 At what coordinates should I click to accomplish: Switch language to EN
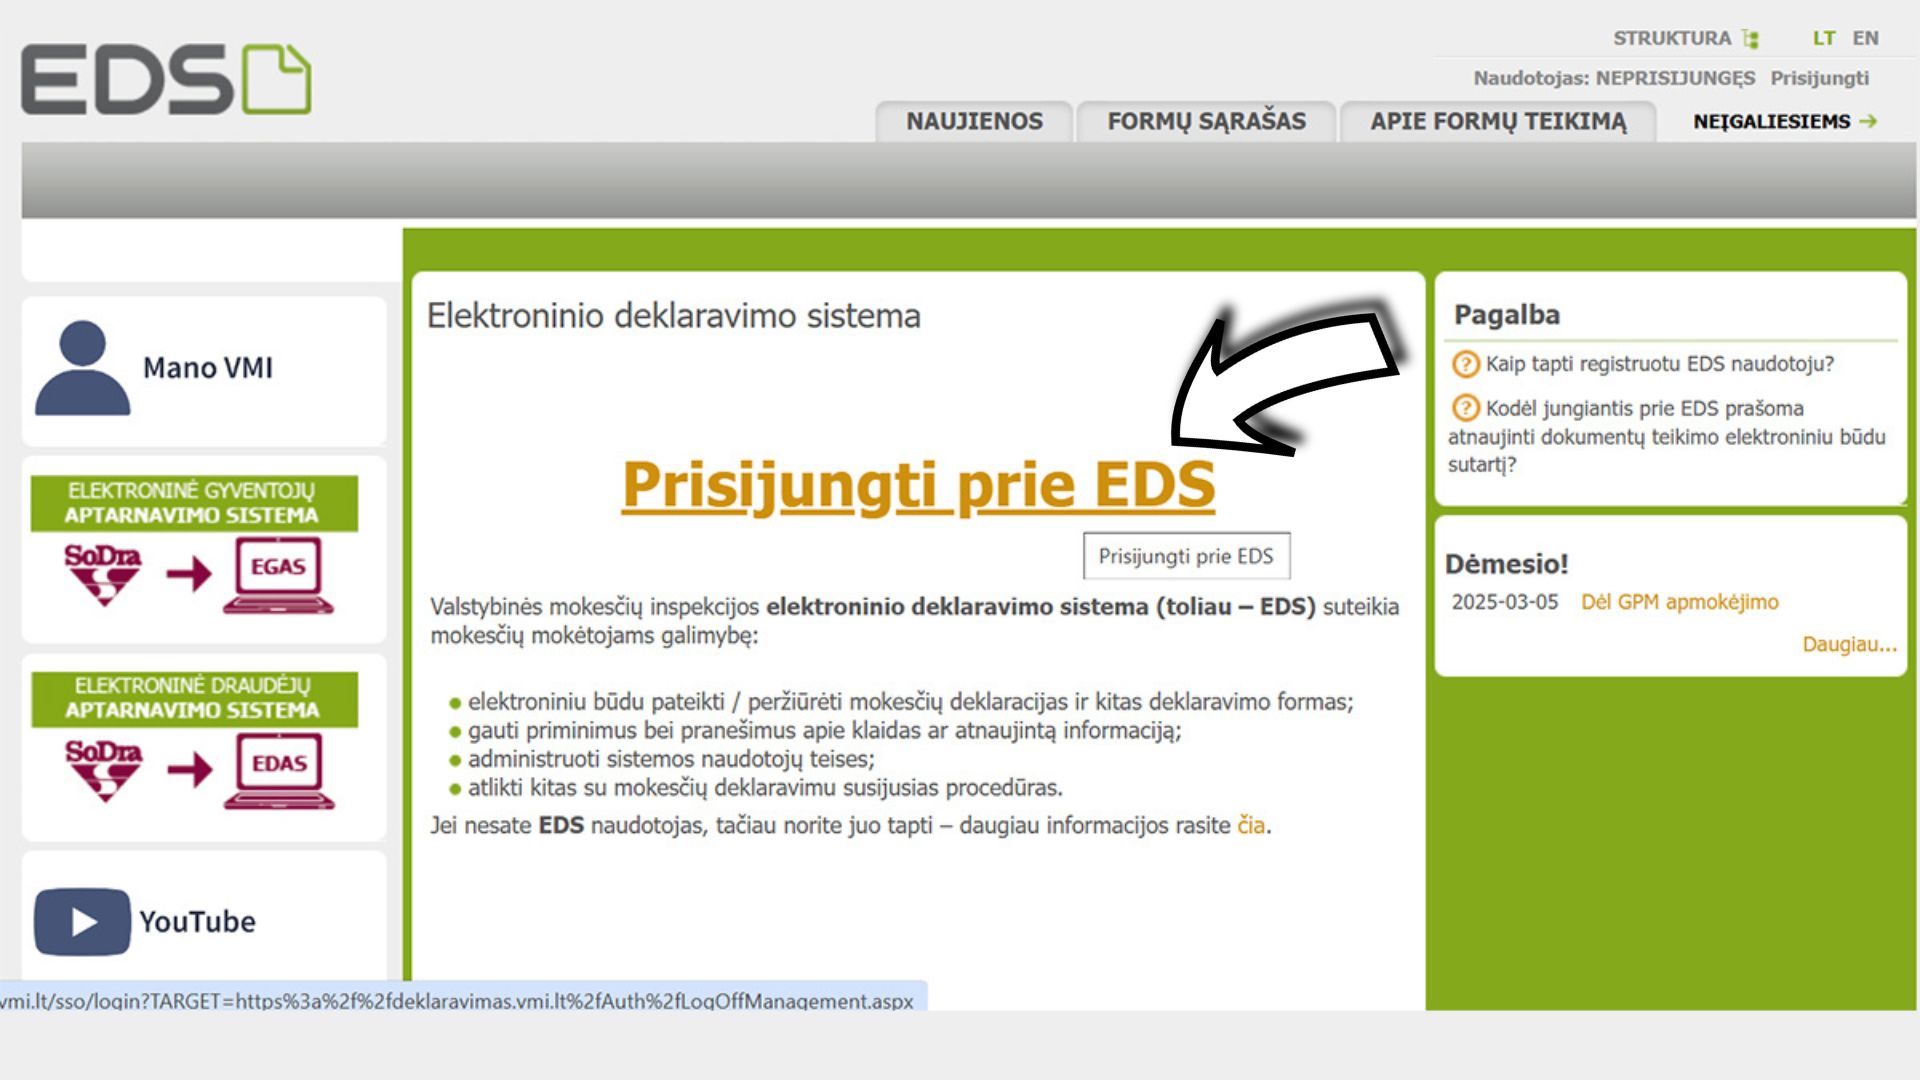1865,38
